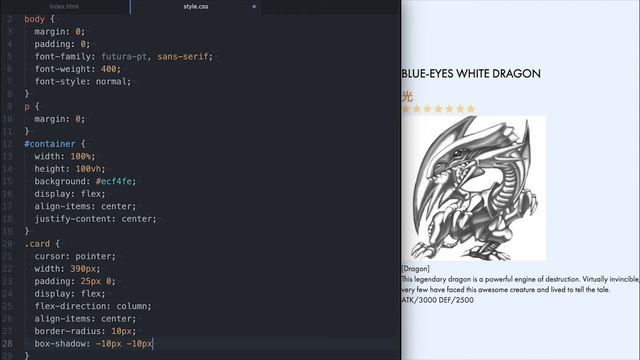The height and width of the screenshot is (360, 640).
Task: Click the 'height: 100vh;' line
Action: [70, 169]
